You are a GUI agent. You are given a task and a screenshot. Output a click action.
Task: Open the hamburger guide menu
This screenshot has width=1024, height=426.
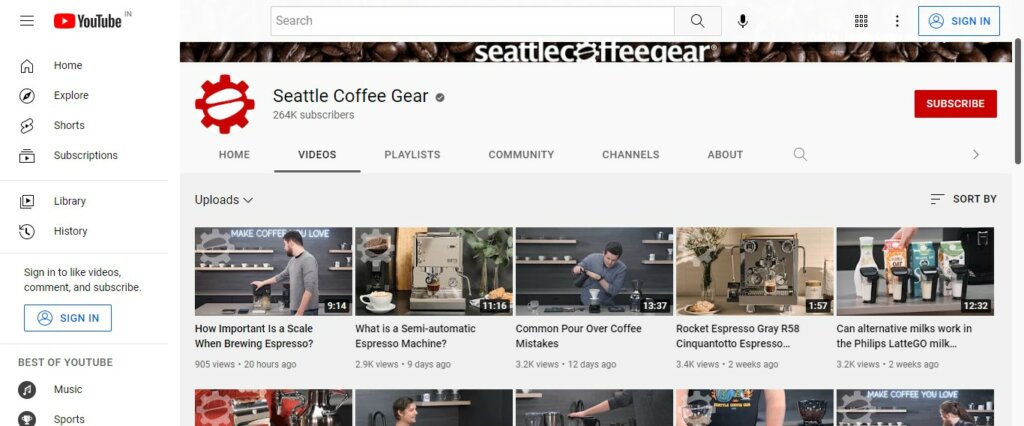pyautogui.click(x=27, y=21)
